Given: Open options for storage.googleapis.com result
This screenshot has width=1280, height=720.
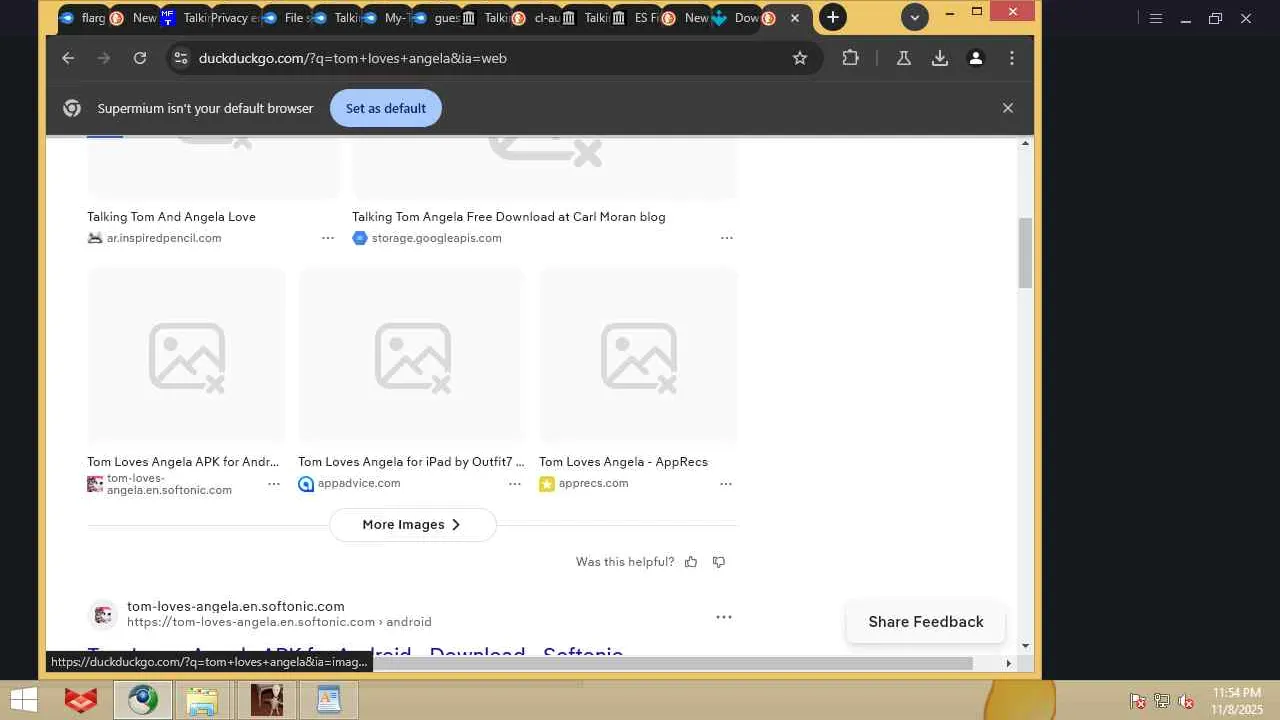Looking at the screenshot, I should pos(726,238).
